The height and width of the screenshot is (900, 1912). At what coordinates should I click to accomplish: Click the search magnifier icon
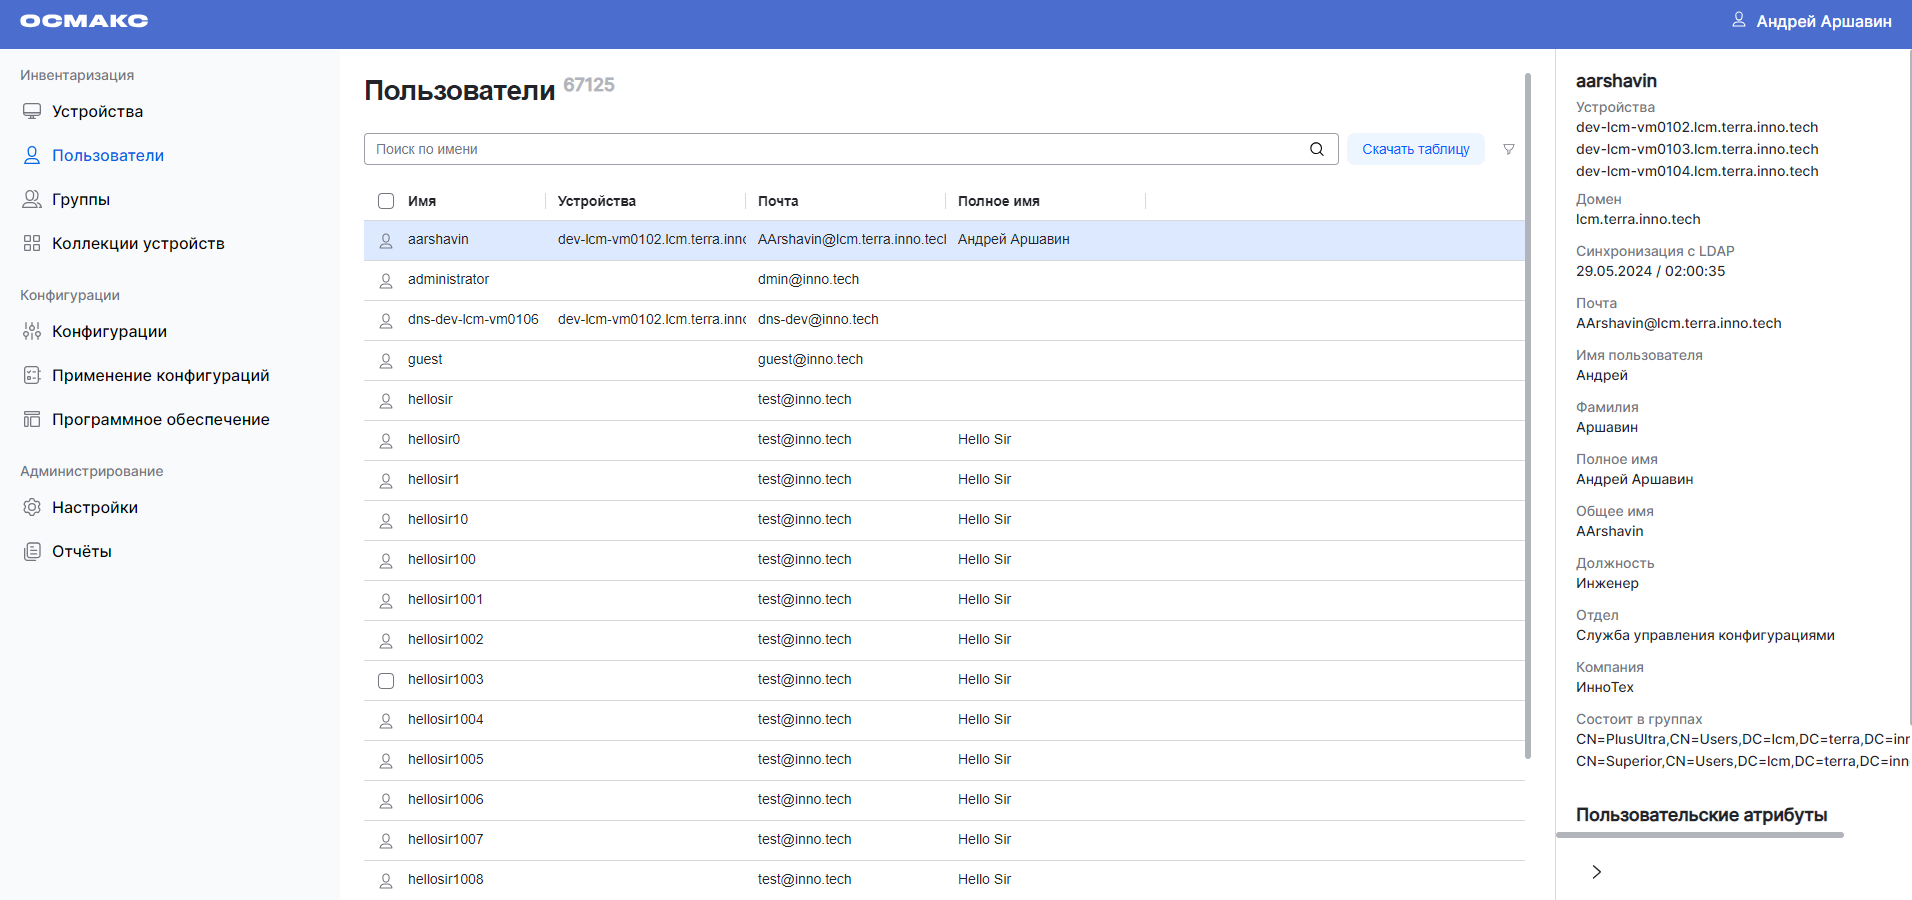coord(1317,149)
